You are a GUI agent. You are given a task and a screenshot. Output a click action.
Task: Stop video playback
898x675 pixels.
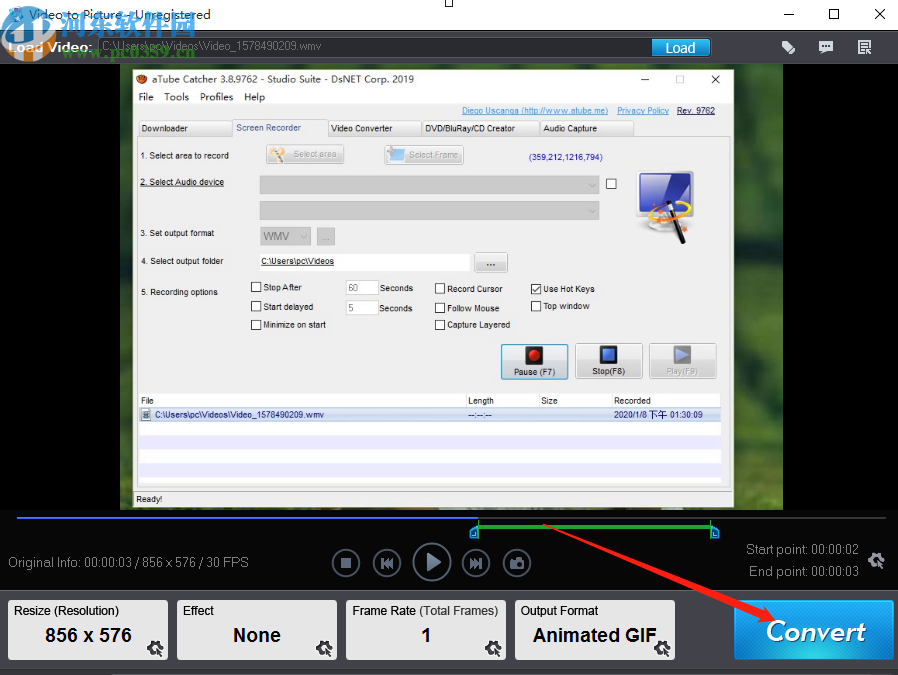[346, 563]
